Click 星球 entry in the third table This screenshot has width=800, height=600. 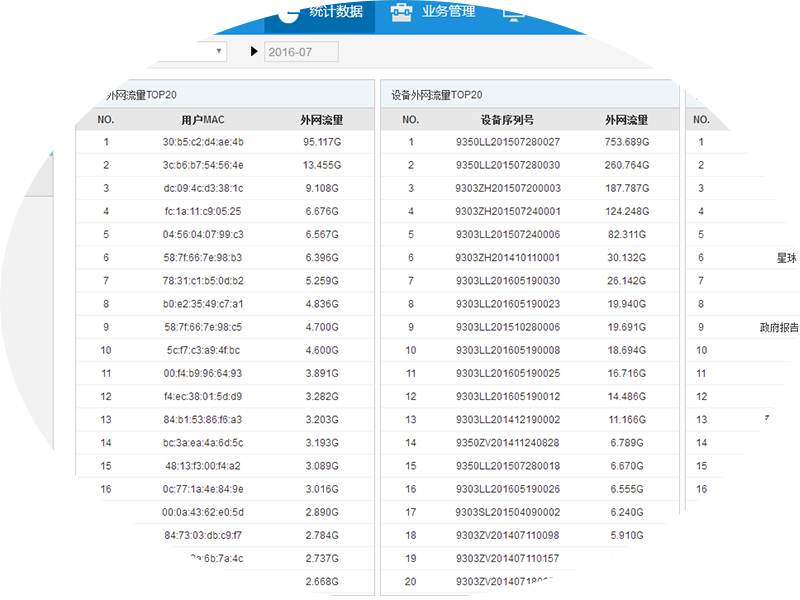[786, 258]
